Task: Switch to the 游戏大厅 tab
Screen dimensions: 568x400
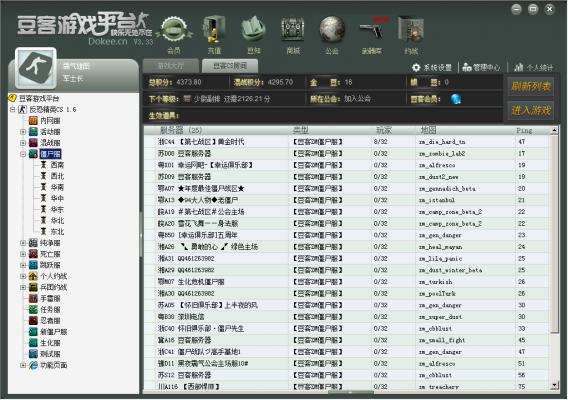Action: click(x=171, y=66)
